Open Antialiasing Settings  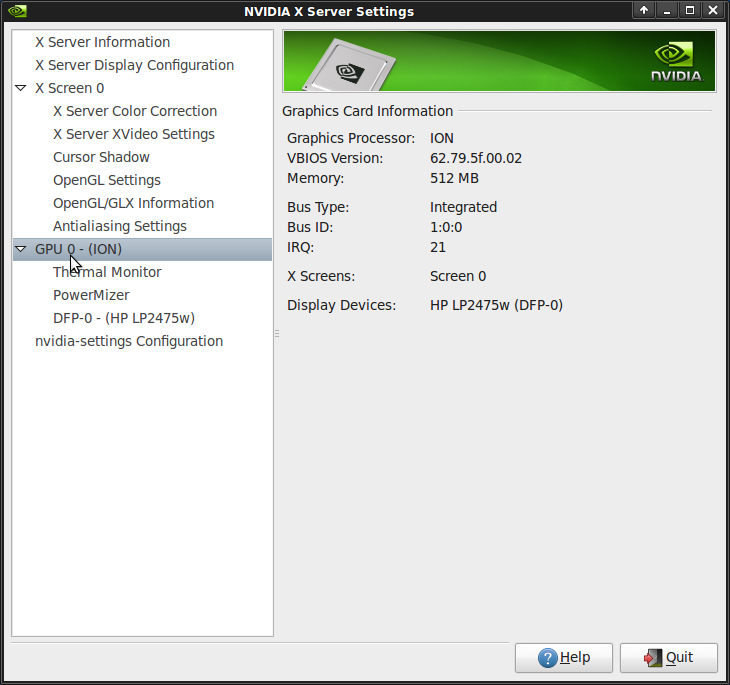[x=120, y=226]
